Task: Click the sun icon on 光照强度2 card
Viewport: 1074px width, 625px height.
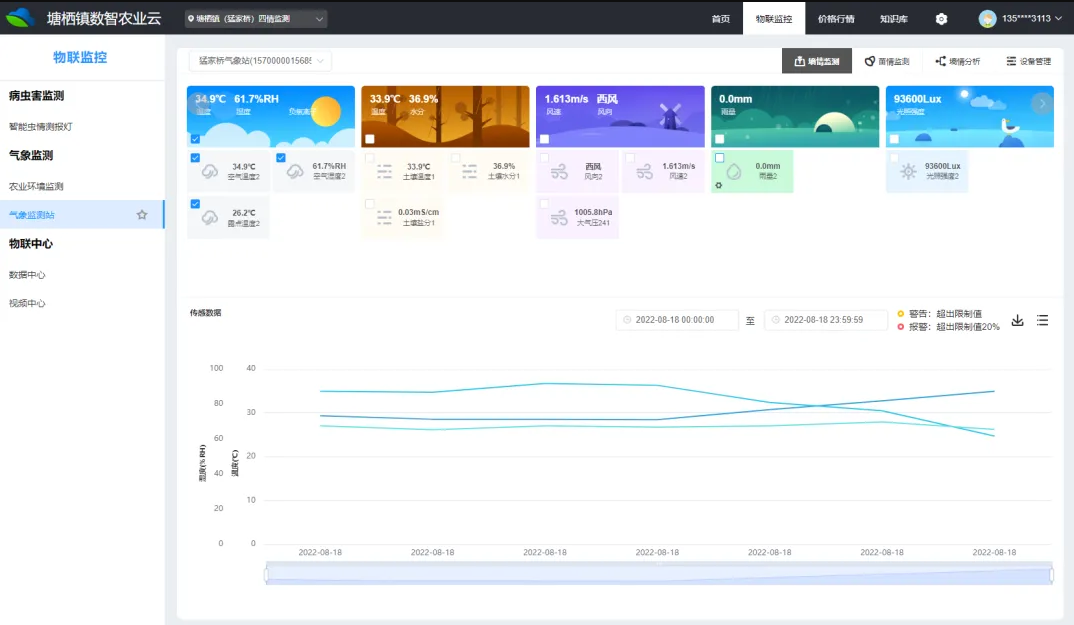Action: [907, 171]
